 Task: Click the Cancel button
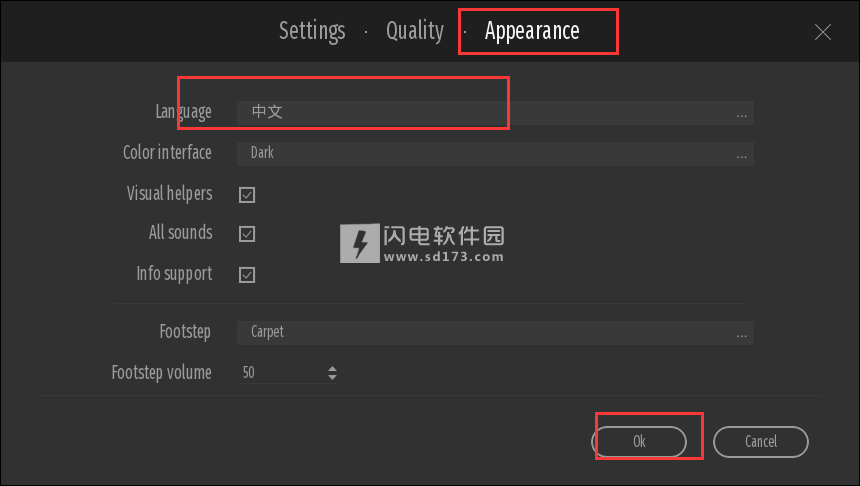761,442
